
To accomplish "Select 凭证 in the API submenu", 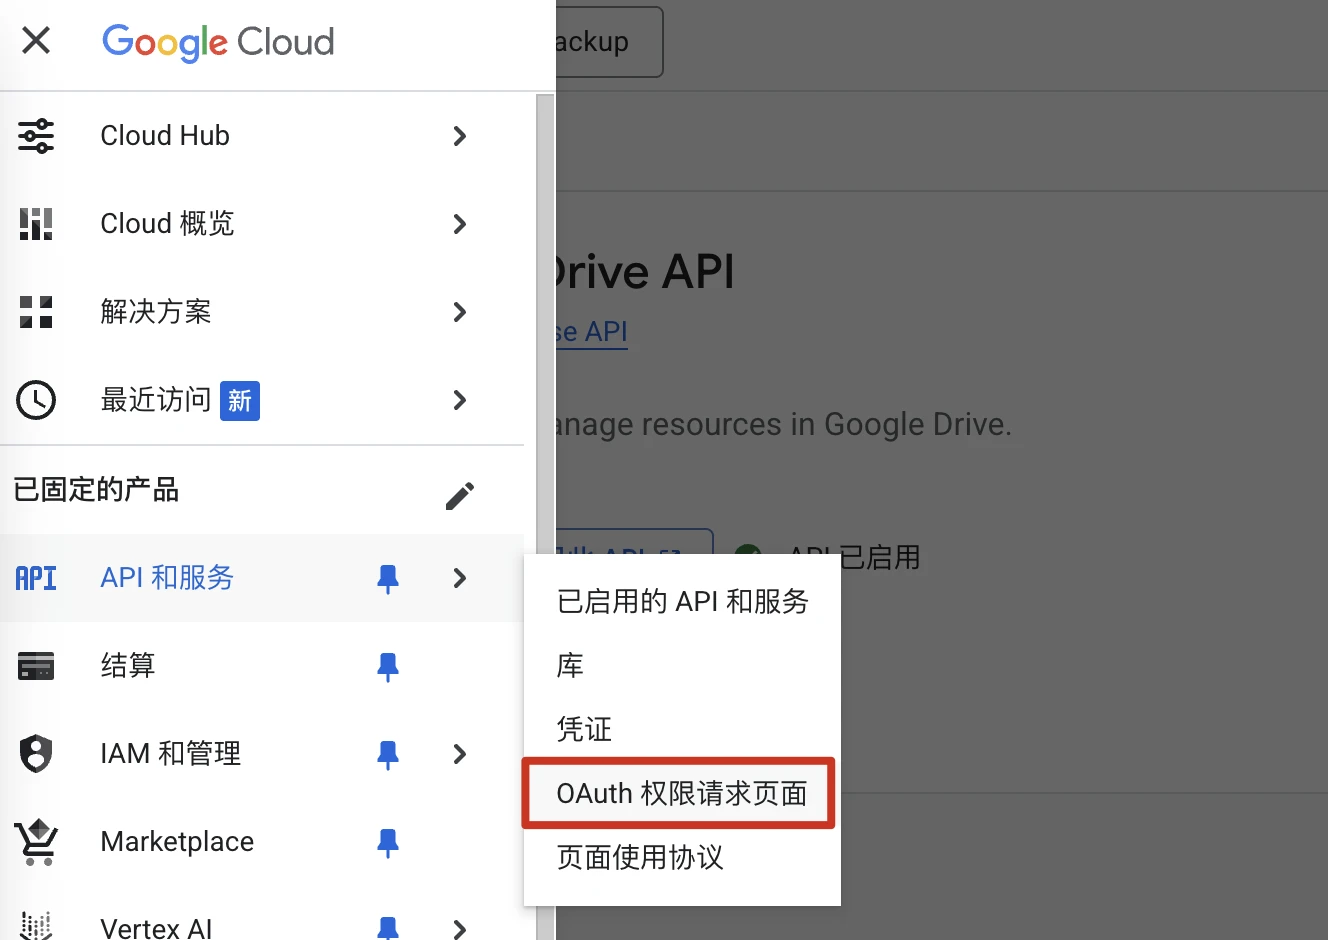I will [682, 729].
